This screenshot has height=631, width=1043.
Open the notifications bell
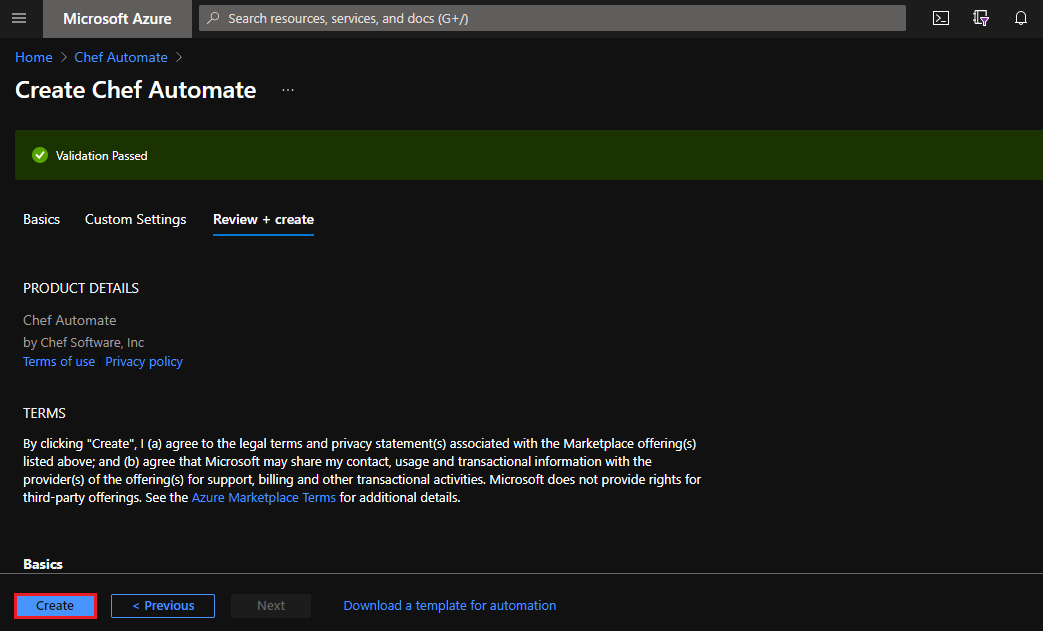pyautogui.click(x=1020, y=18)
